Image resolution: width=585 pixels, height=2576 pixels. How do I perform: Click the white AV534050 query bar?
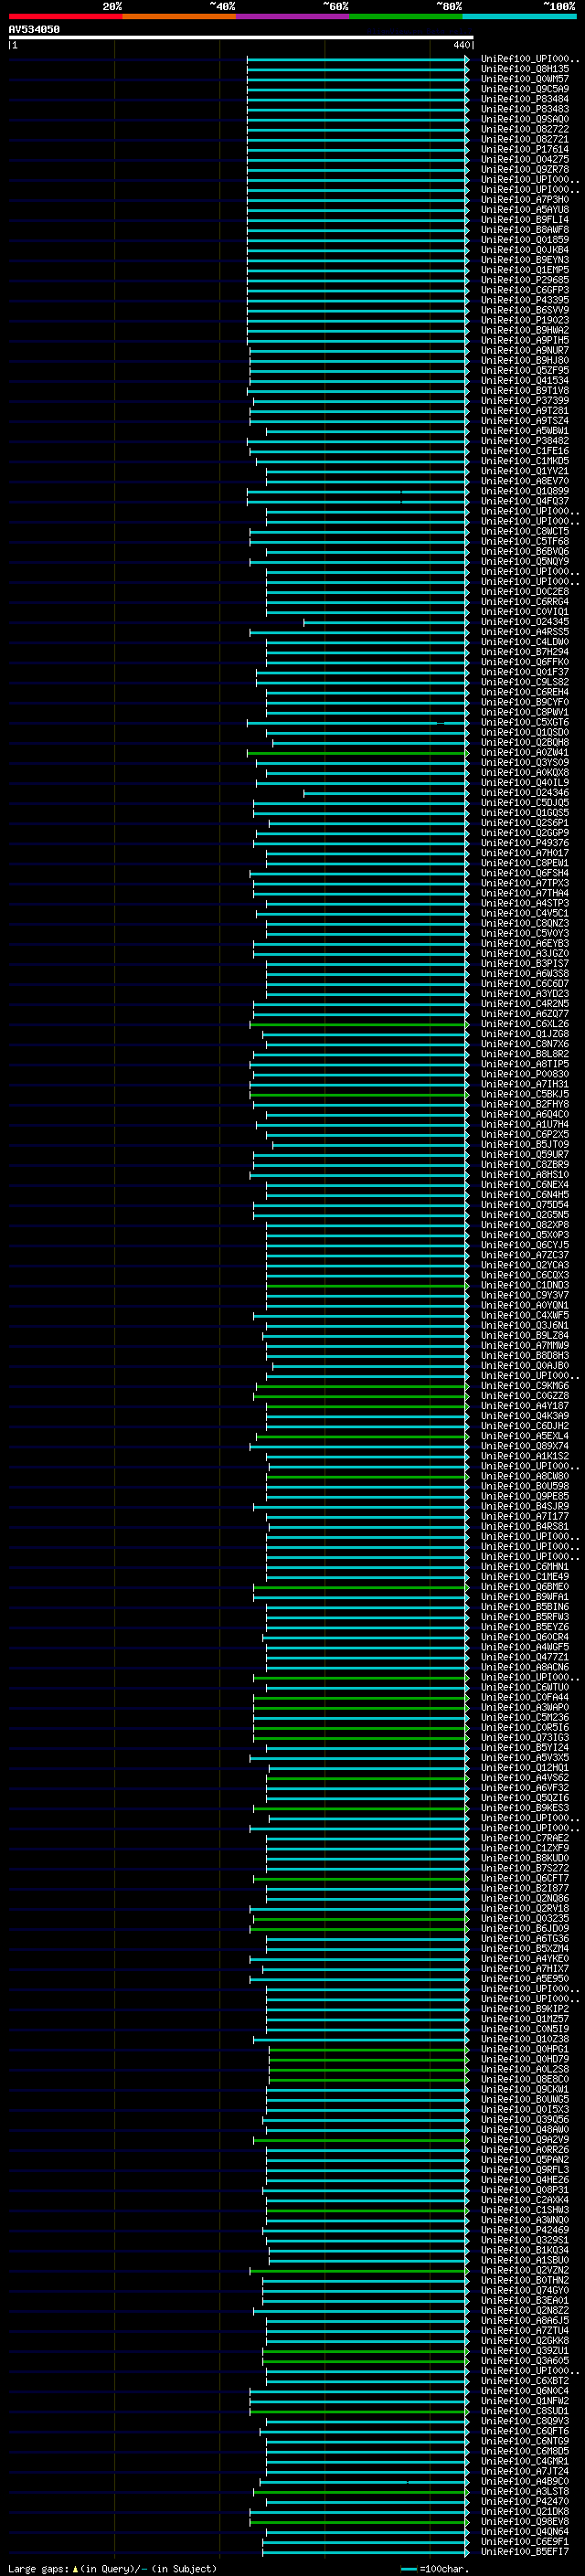[x=241, y=37]
